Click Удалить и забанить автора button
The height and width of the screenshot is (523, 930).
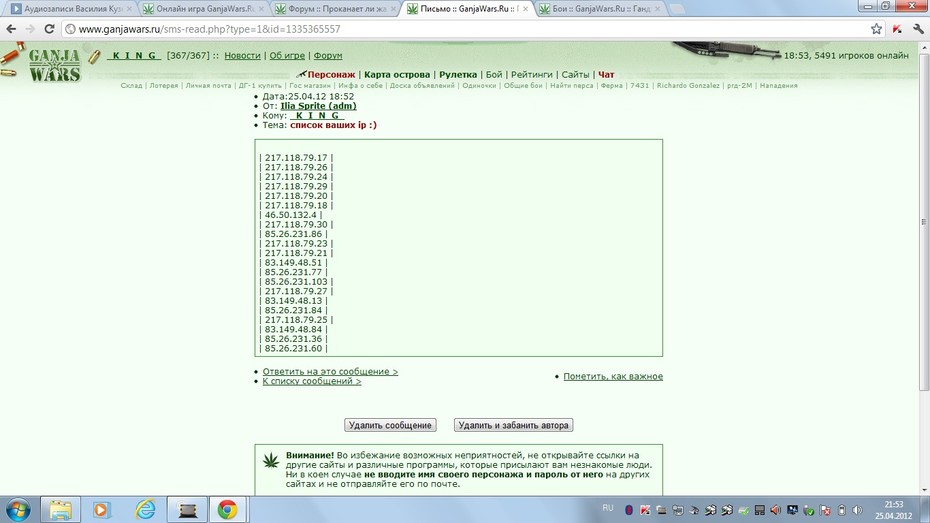tap(514, 425)
